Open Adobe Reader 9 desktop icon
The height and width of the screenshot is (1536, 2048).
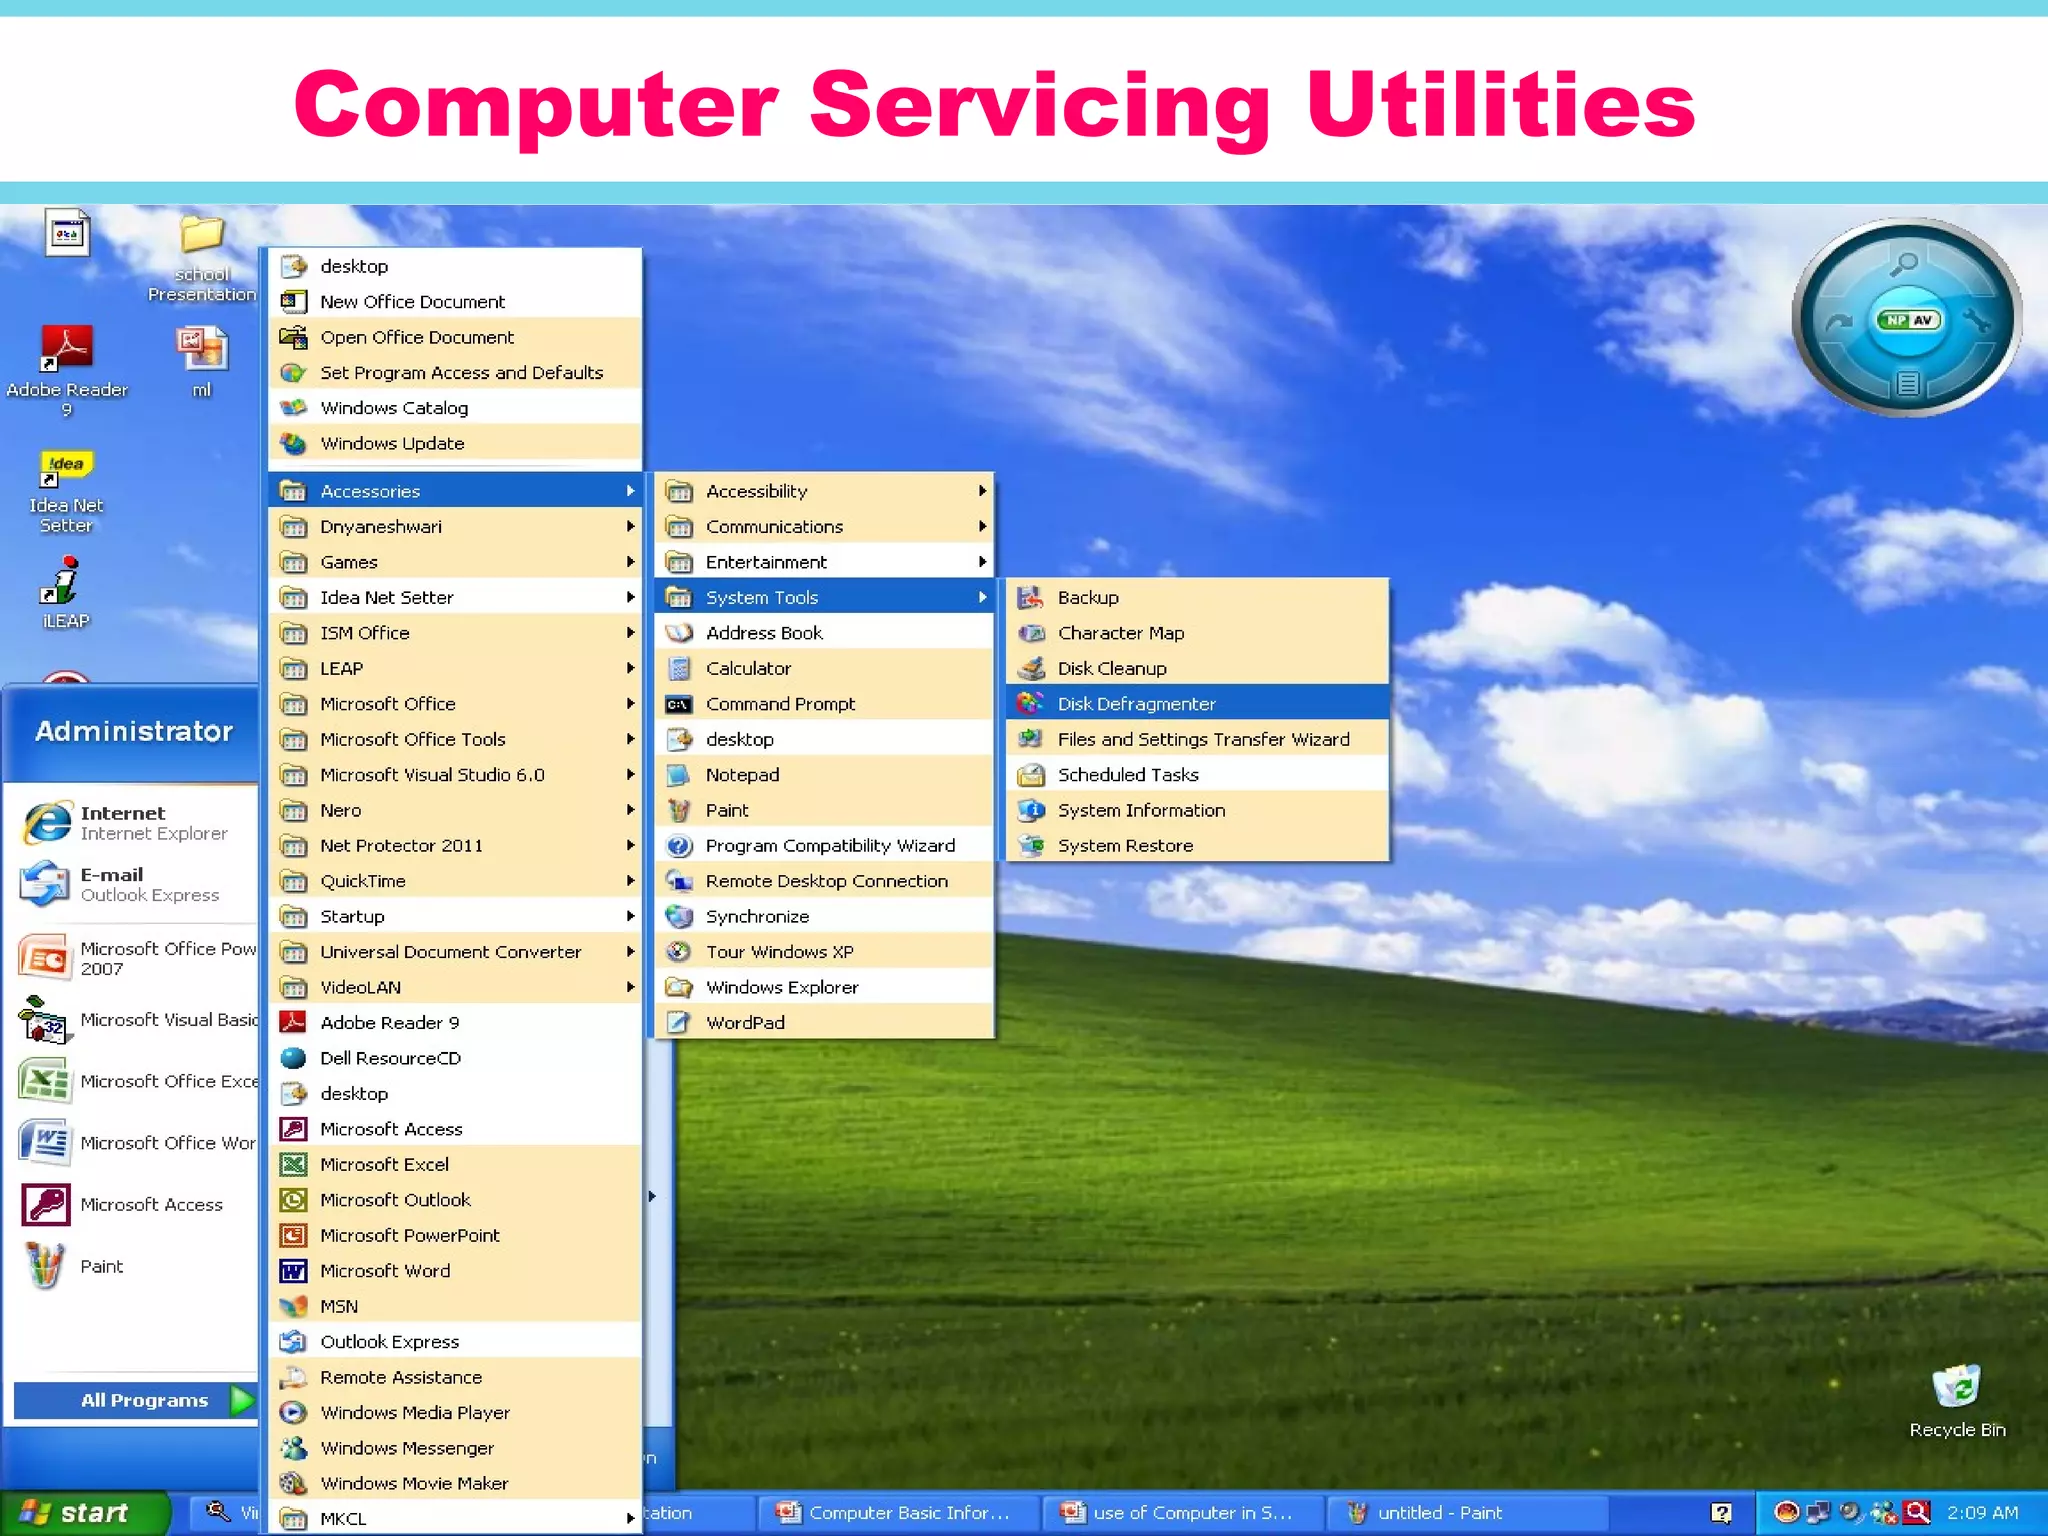click(67, 369)
